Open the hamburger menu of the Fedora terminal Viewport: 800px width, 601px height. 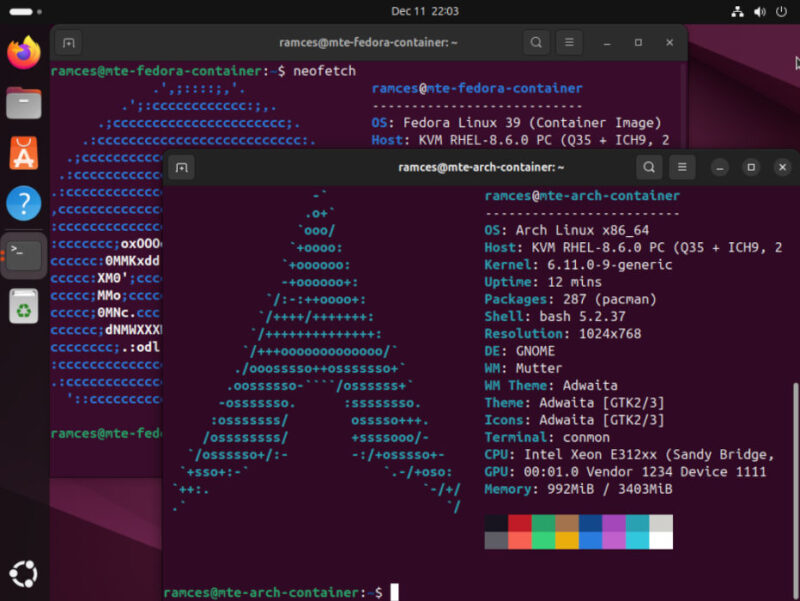[x=568, y=43]
